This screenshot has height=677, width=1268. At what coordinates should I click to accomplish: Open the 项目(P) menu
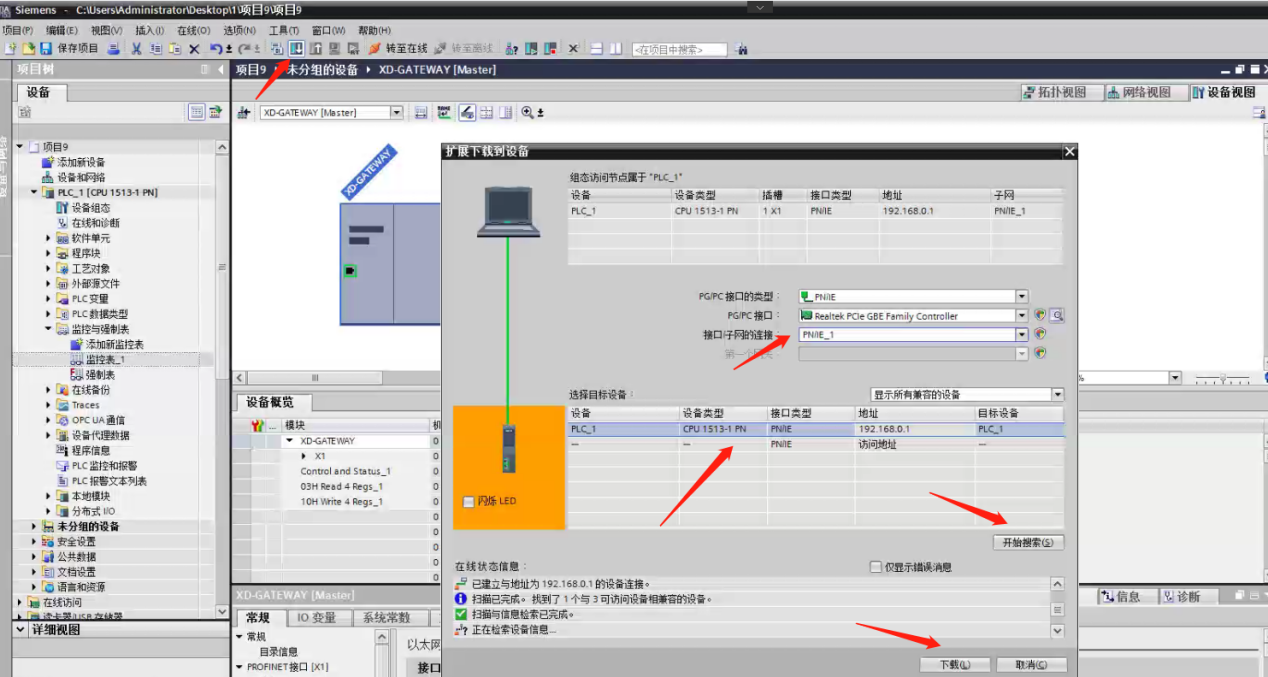pos(18,30)
